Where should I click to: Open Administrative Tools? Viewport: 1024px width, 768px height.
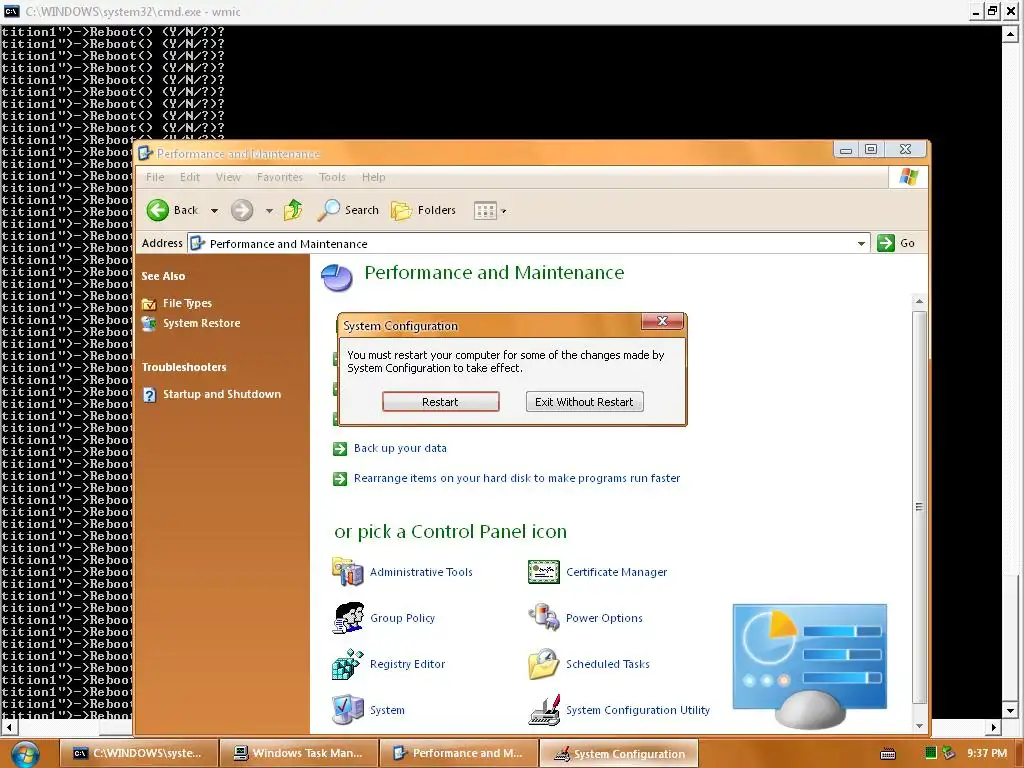point(421,572)
